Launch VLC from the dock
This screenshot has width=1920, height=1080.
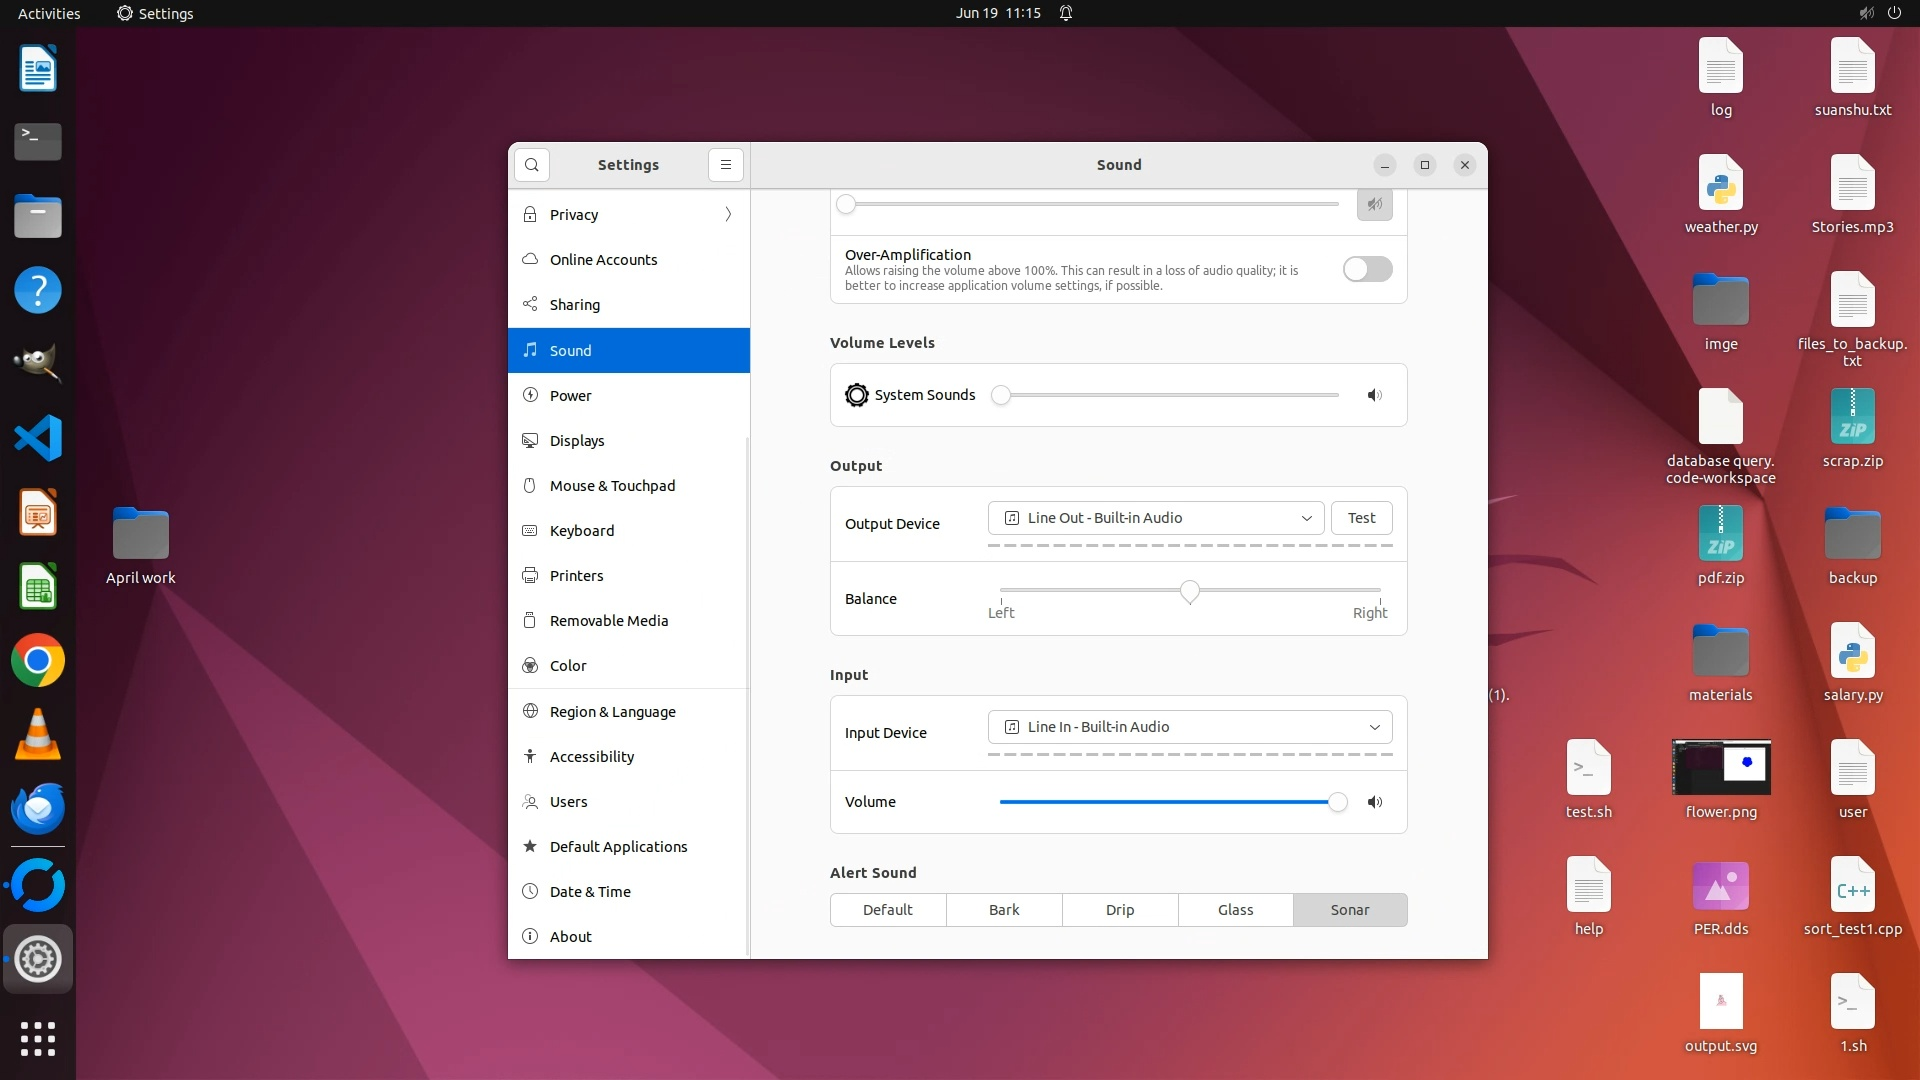click(38, 735)
